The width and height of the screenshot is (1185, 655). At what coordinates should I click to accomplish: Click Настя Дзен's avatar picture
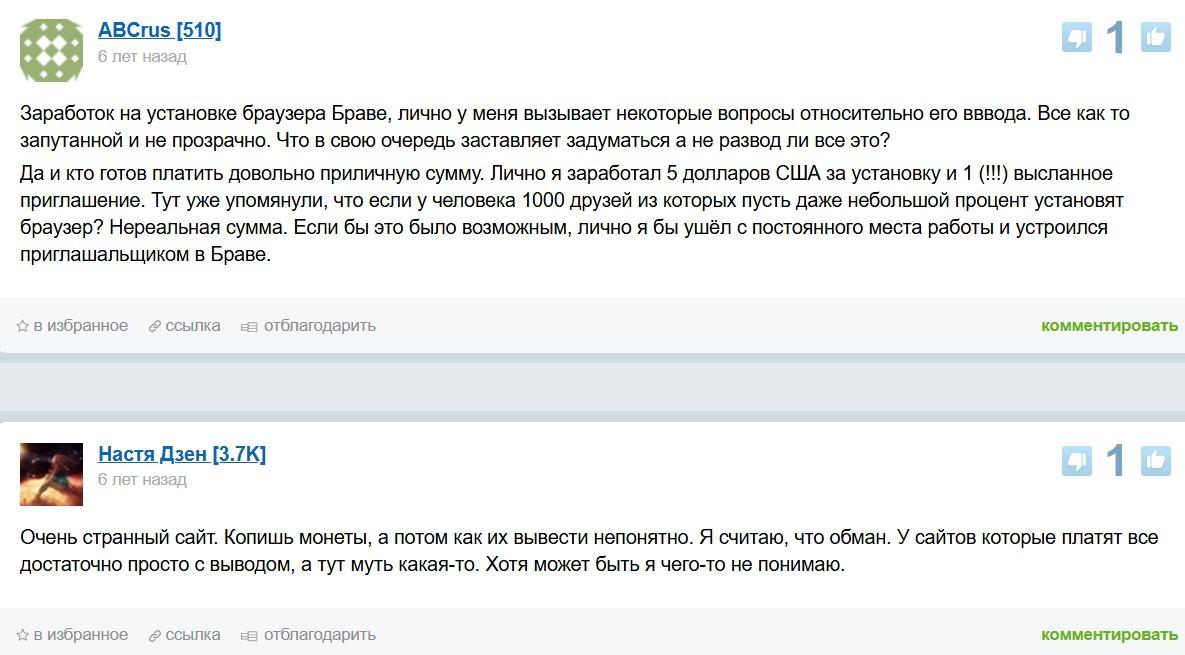coord(51,473)
